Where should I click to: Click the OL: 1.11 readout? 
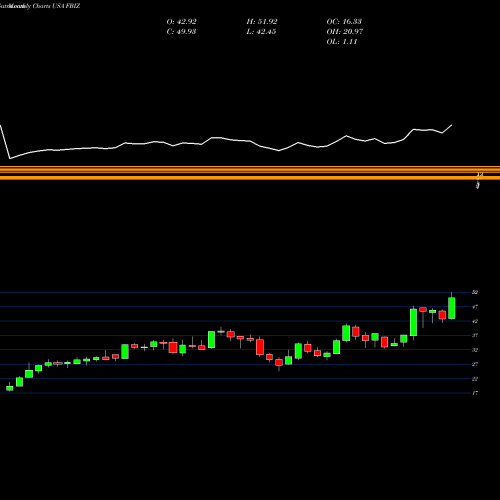click(x=342, y=42)
